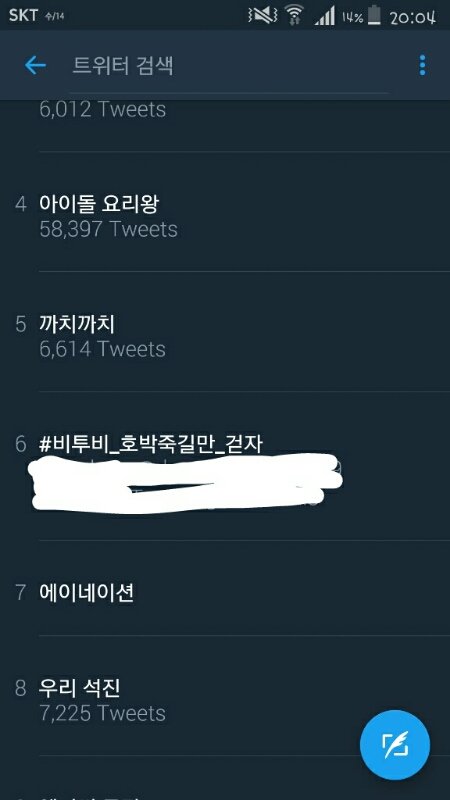
Task: Tap the back arrow icon
Action: pos(35,65)
